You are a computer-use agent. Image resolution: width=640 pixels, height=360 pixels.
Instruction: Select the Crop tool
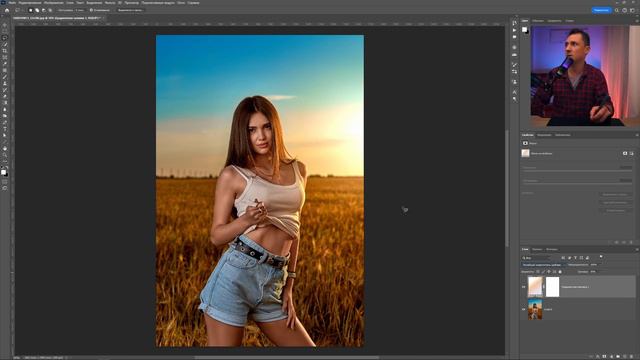(5, 51)
